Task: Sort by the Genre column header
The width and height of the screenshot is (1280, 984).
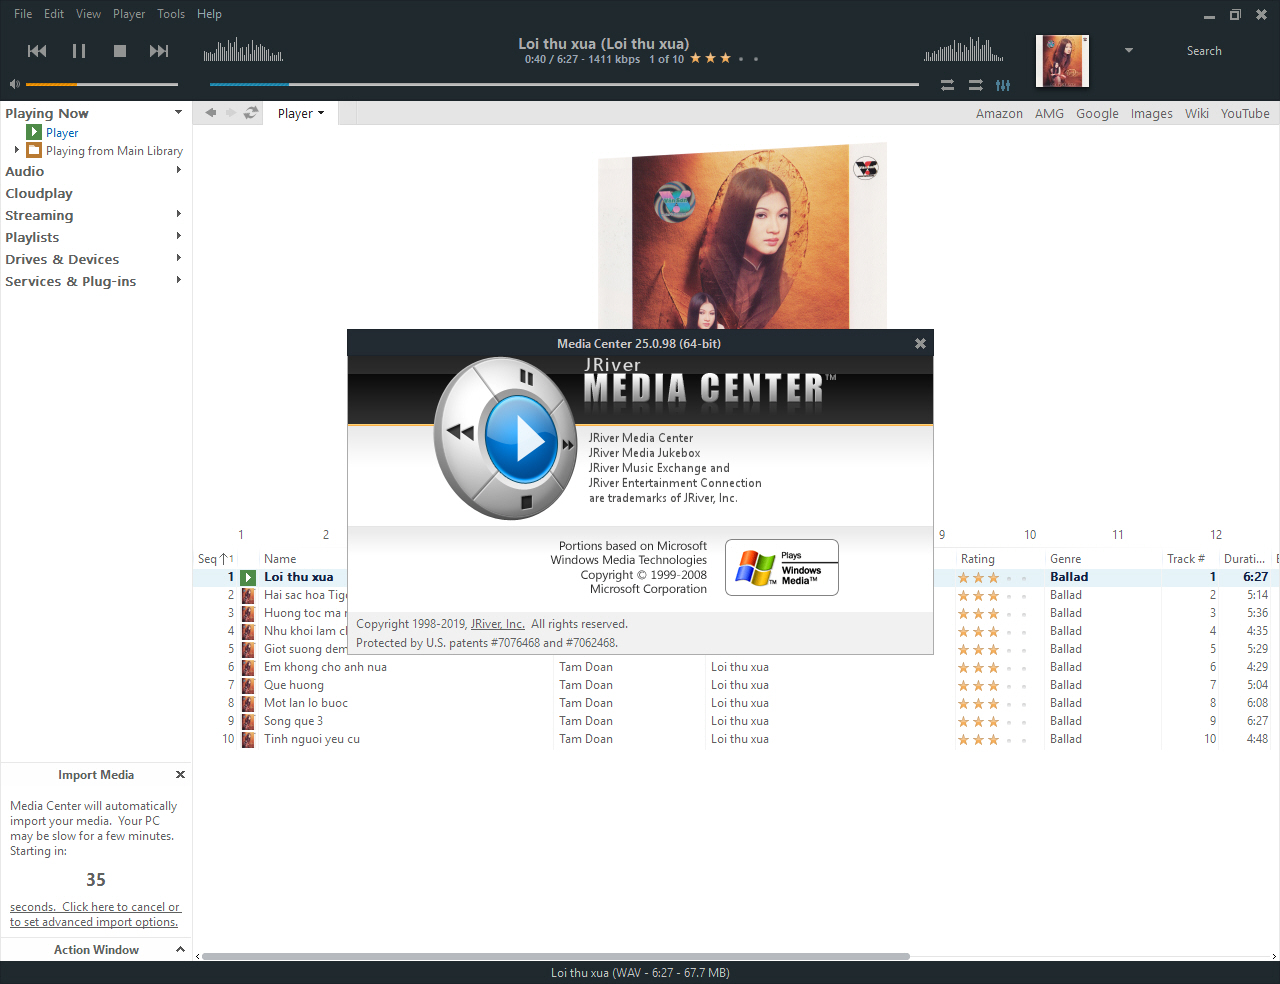Action: pos(1066,559)
